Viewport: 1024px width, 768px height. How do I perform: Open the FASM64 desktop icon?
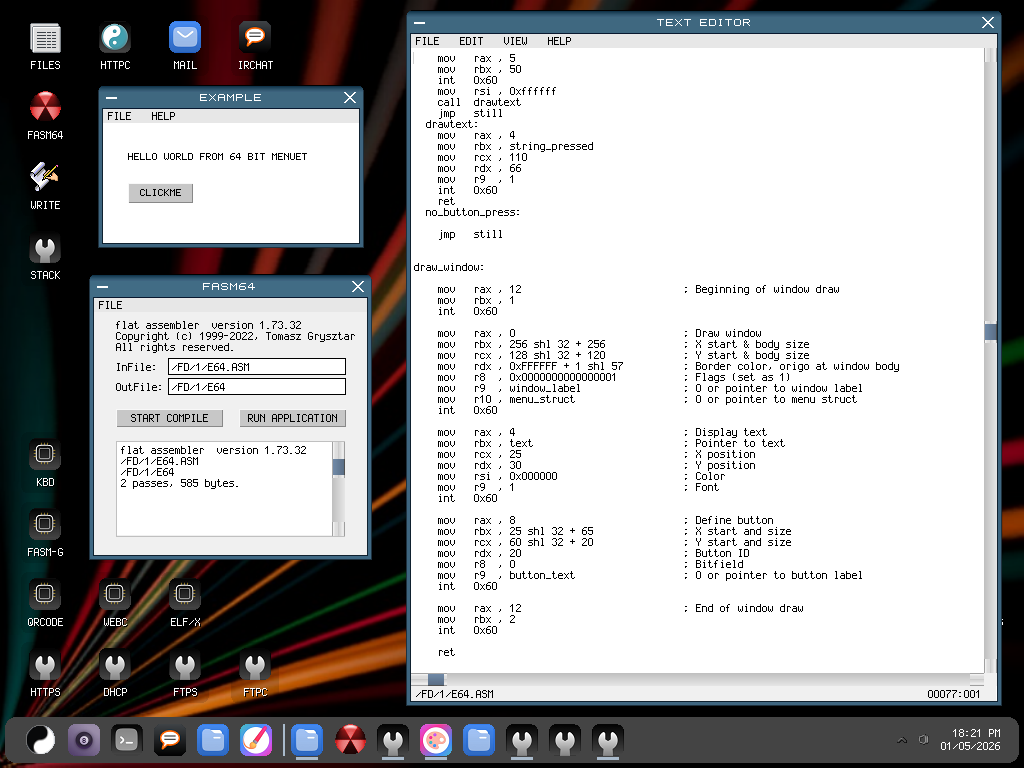pos(45,116)
